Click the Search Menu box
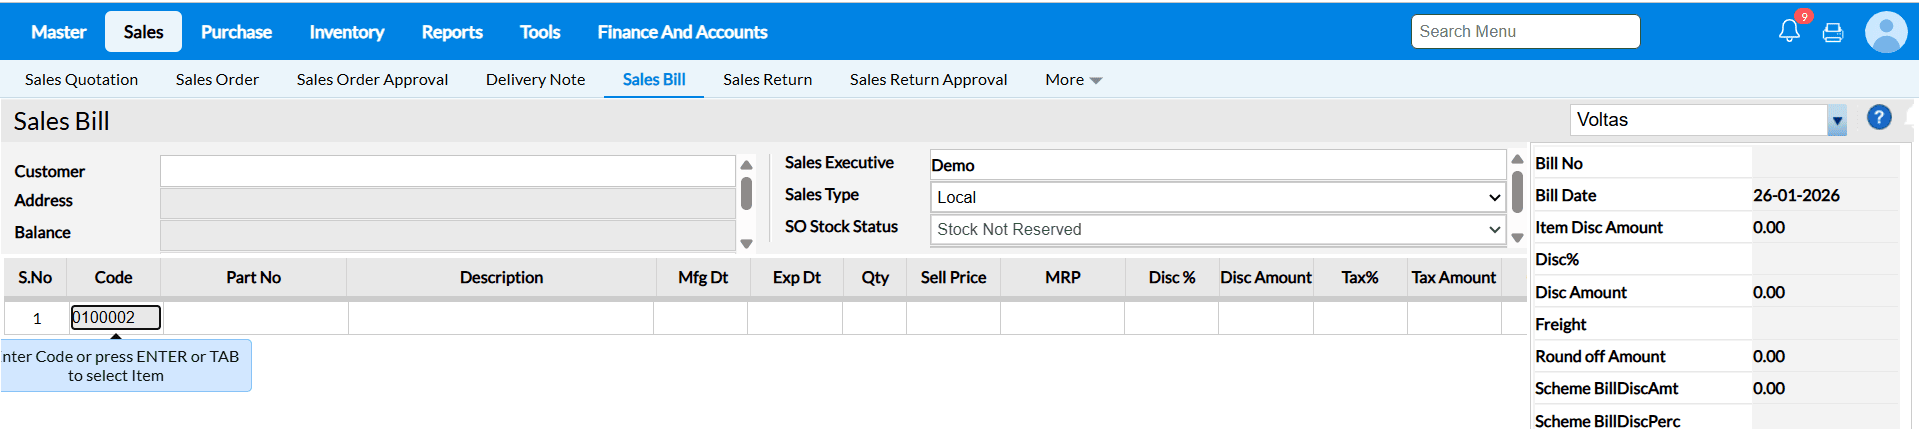Viewport: 1919px width, 429px height. click(x=1525, y=32)
